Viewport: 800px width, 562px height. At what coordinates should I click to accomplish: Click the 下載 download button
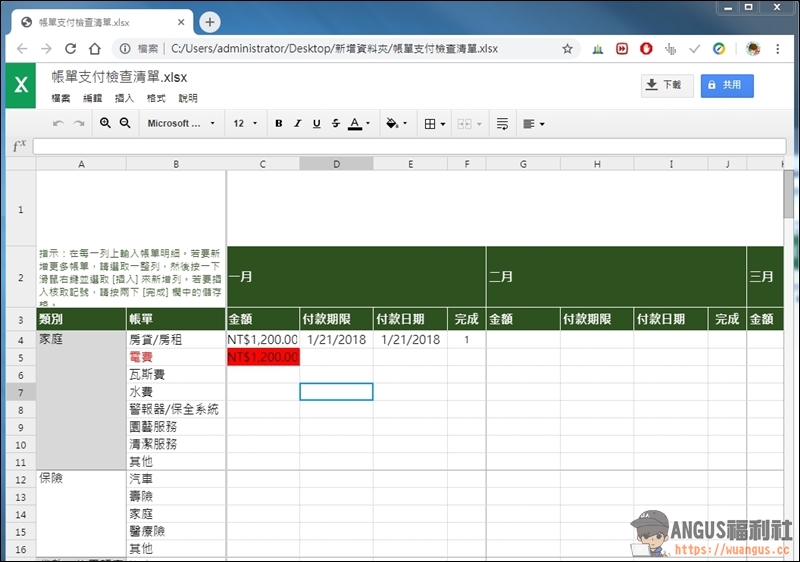click(x=667, y=85)
